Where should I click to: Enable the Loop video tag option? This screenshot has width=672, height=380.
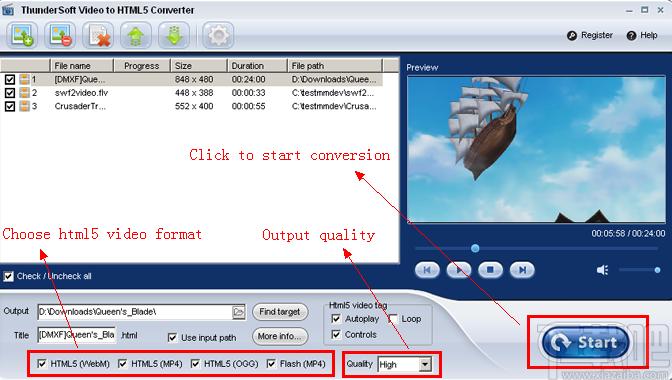click(393, 319)
